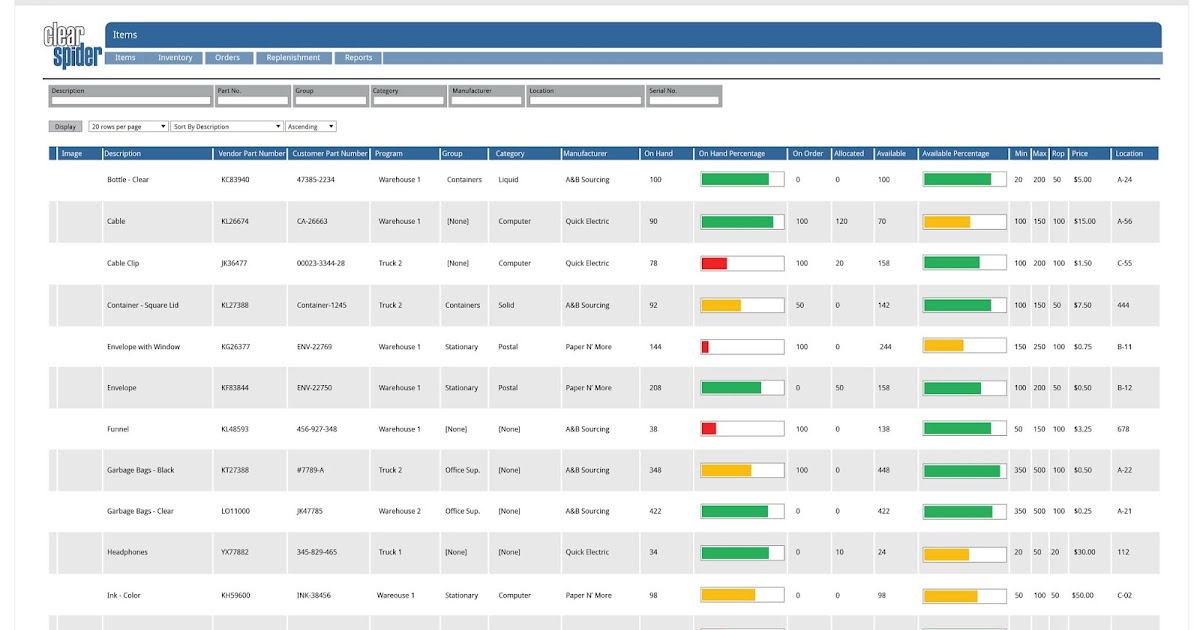The image size is (1200, 630).
Task: Sort by the On Hand column header
Action: pyautogui.click(x=660, y=153)
